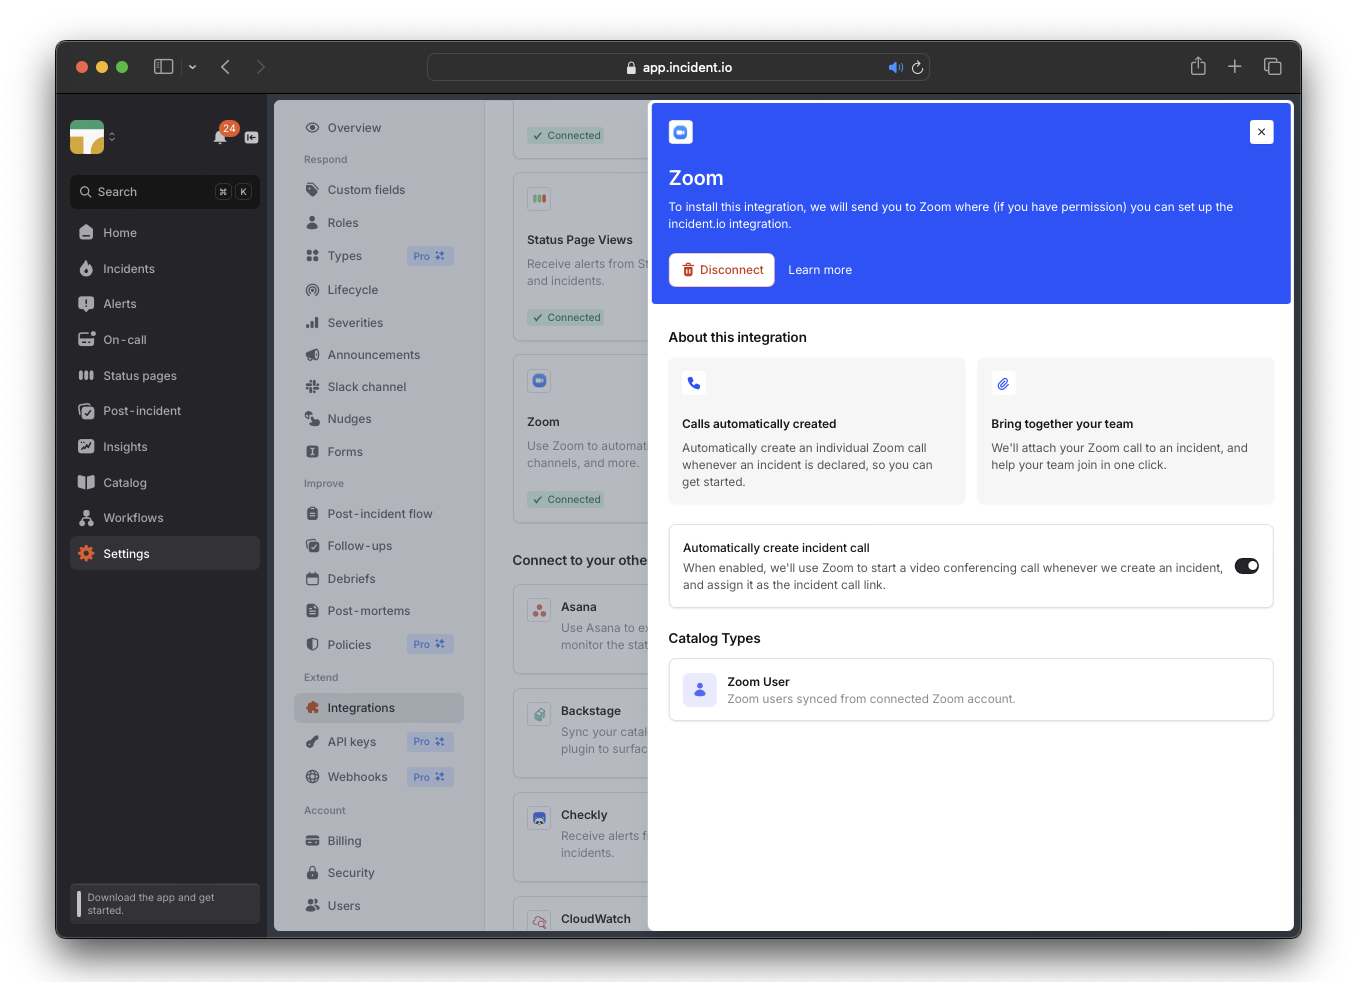The width and height of the screenshot is (1363, 982).
Task: Click the Zoom User person icon
Action: coord(700,690)
